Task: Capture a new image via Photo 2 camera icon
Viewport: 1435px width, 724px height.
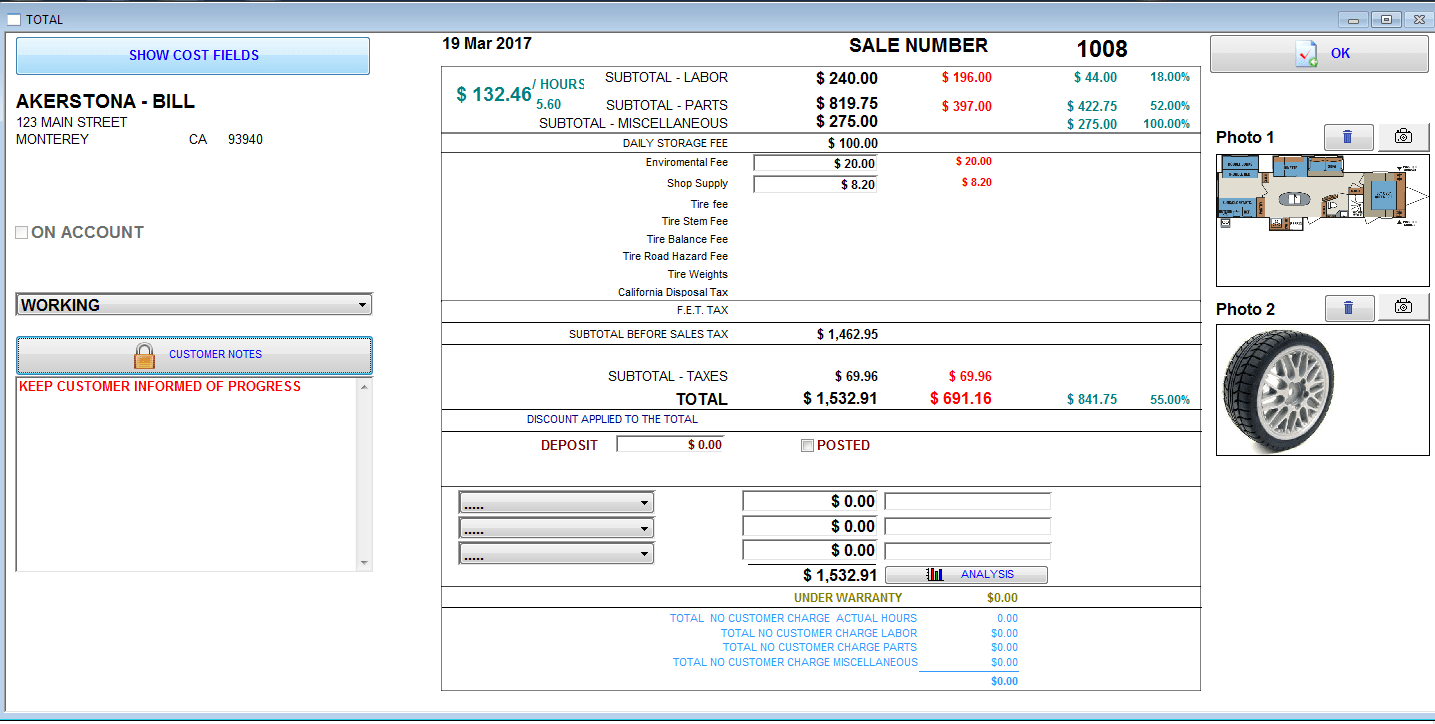Action: (1403, 307)
